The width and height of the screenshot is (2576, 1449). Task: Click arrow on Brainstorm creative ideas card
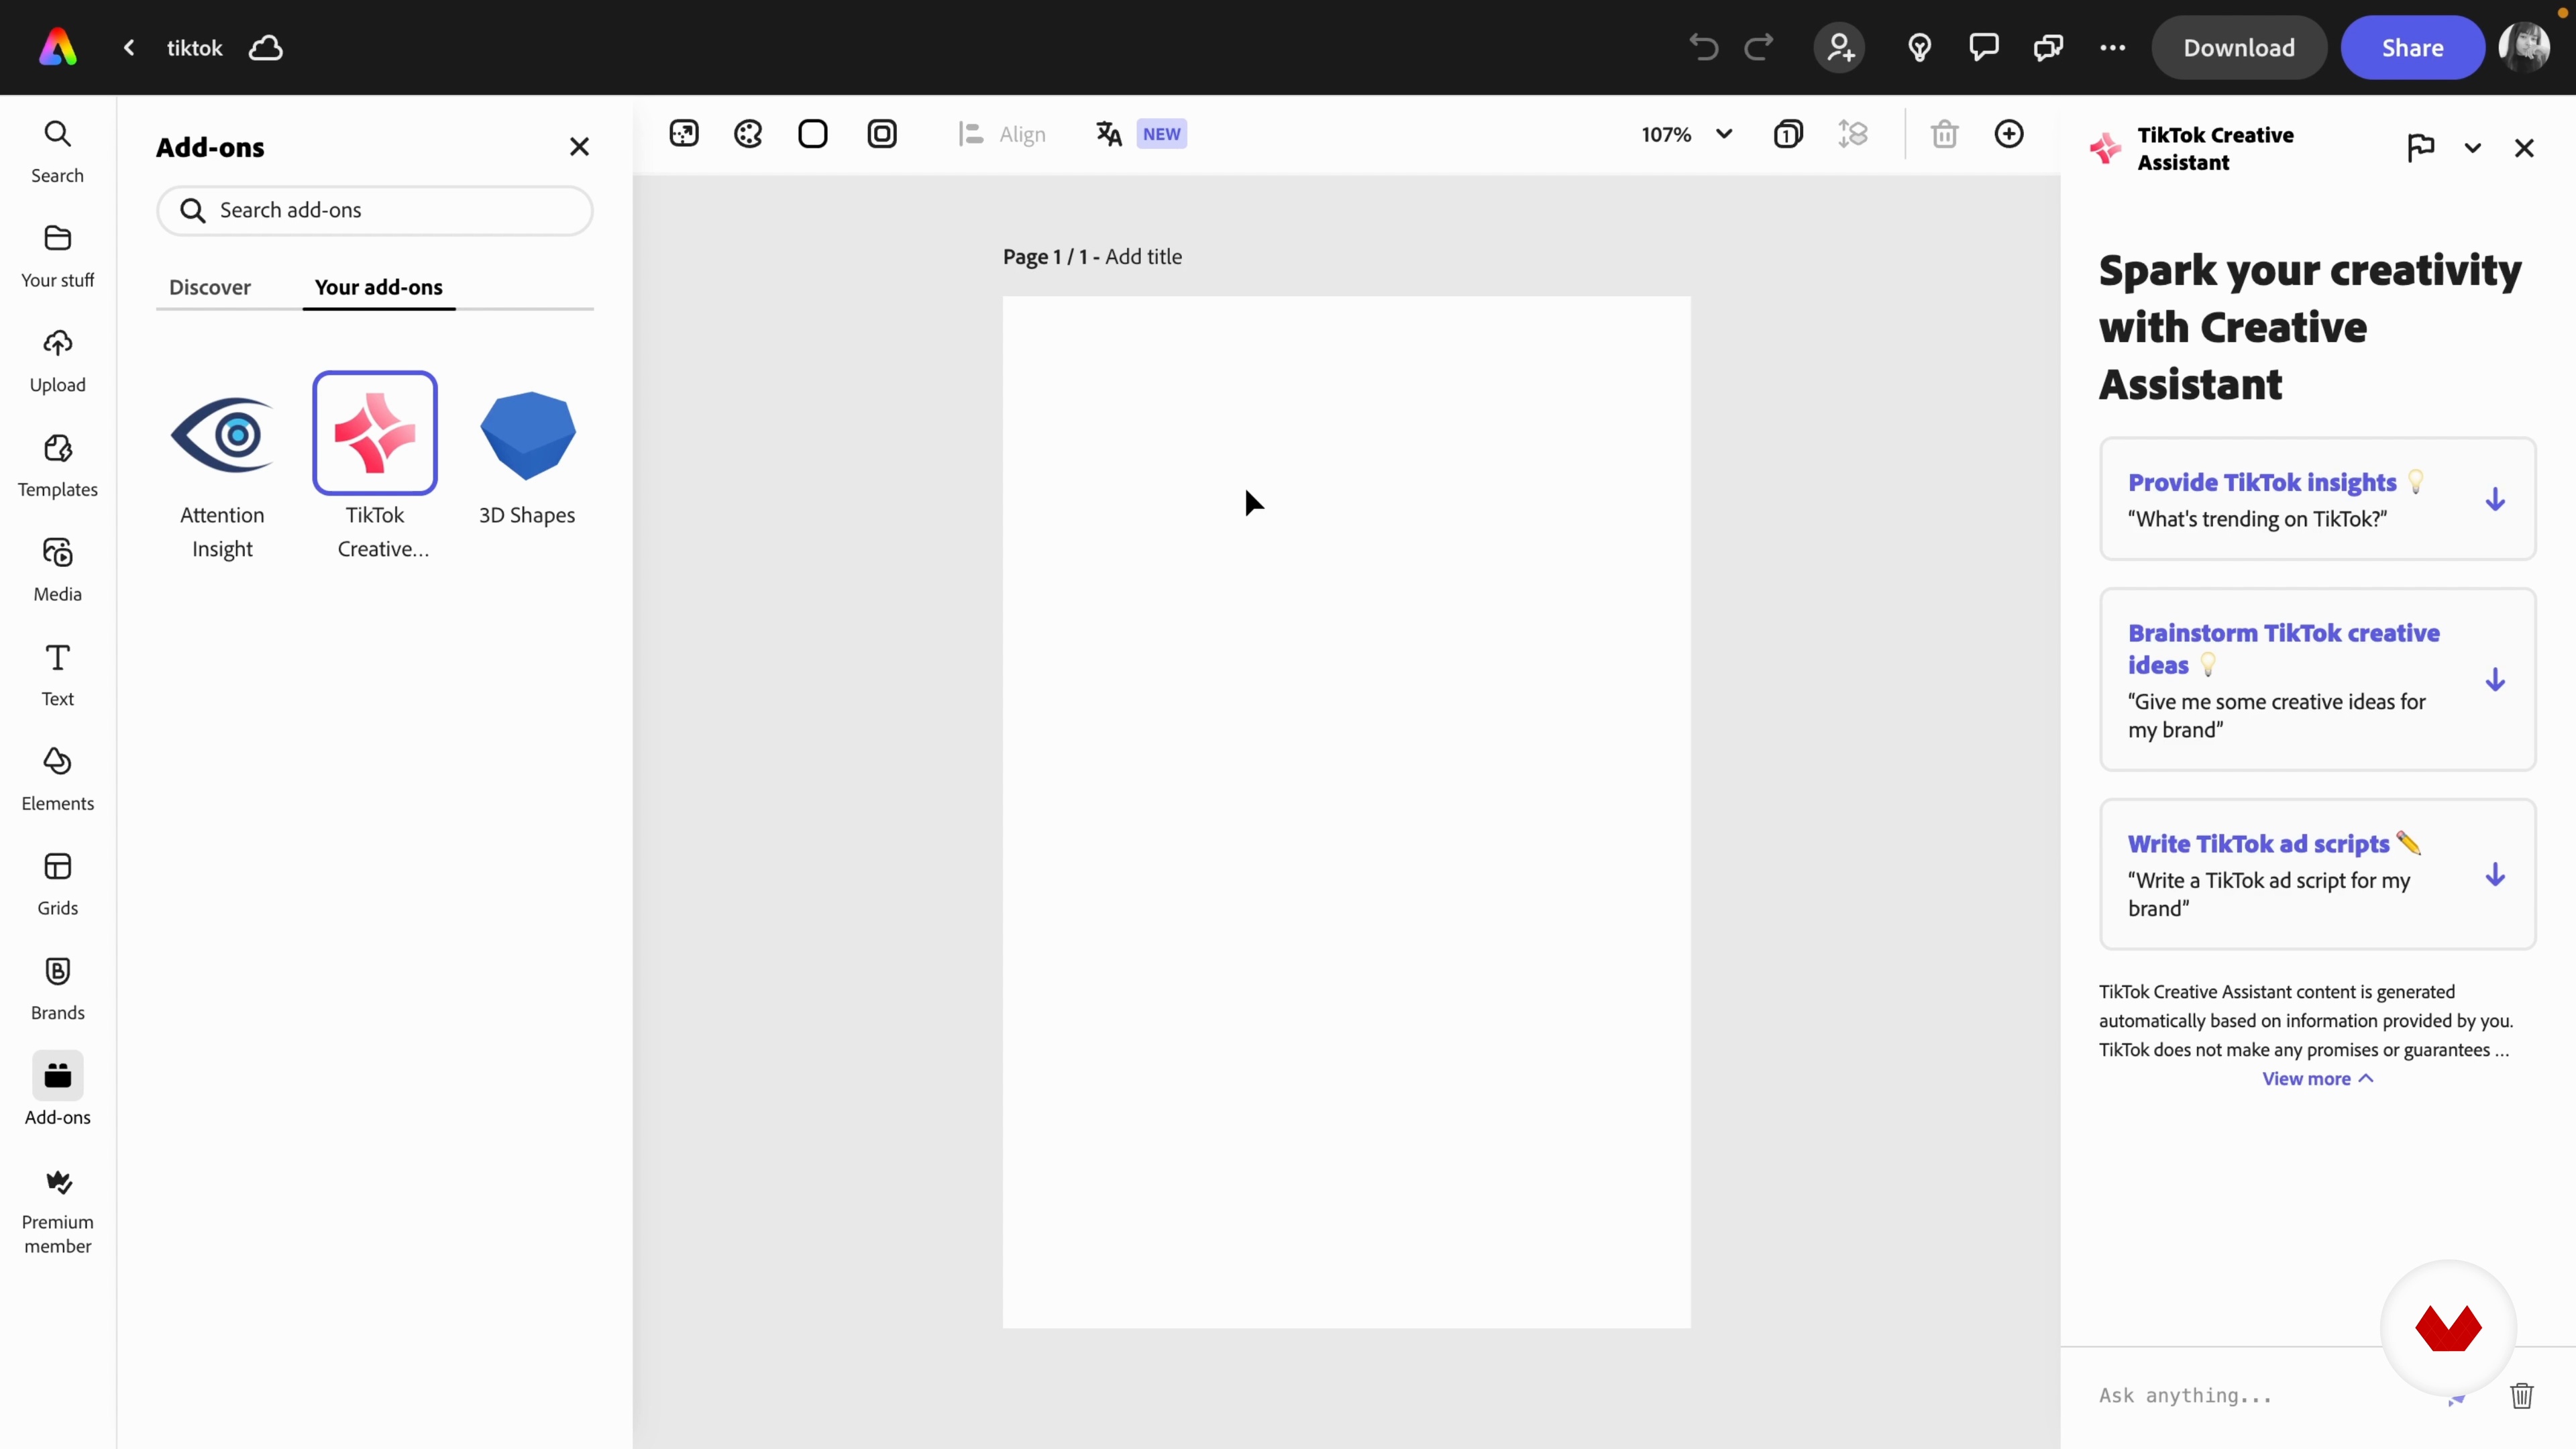coord(2495,680)
